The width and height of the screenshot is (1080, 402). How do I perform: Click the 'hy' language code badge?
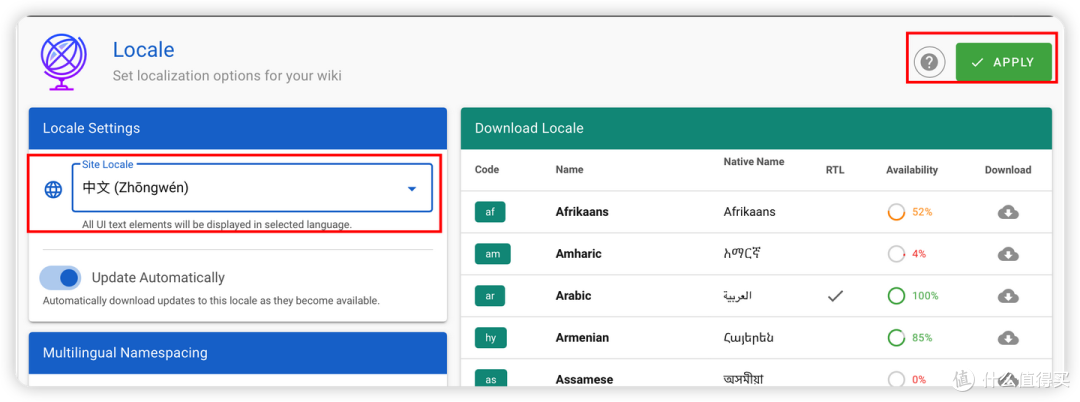coord(490,338)
